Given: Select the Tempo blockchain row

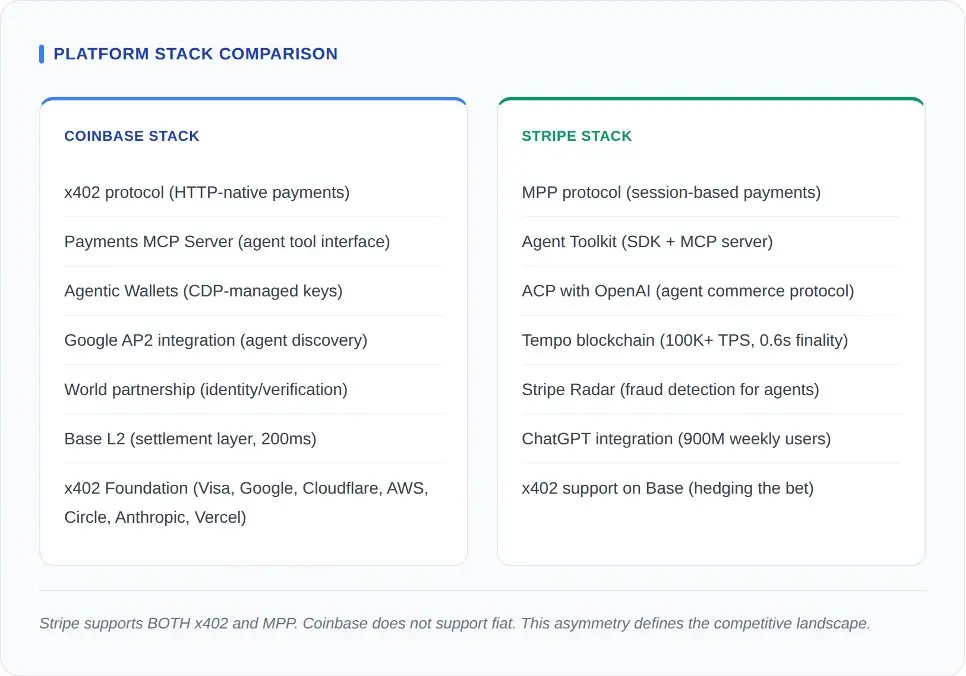Looking at the screenshot, I should [685, 340].
